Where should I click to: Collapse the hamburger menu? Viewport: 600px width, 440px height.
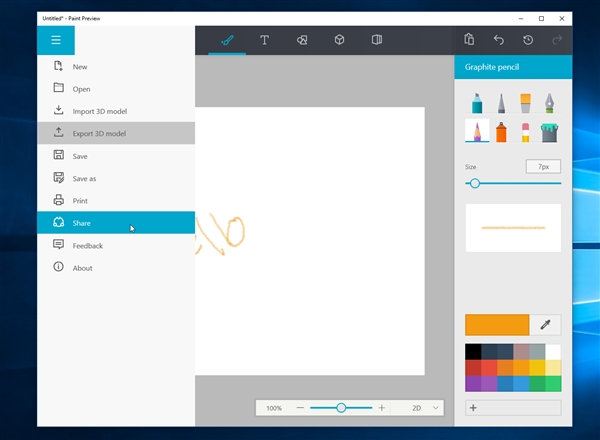56,40
